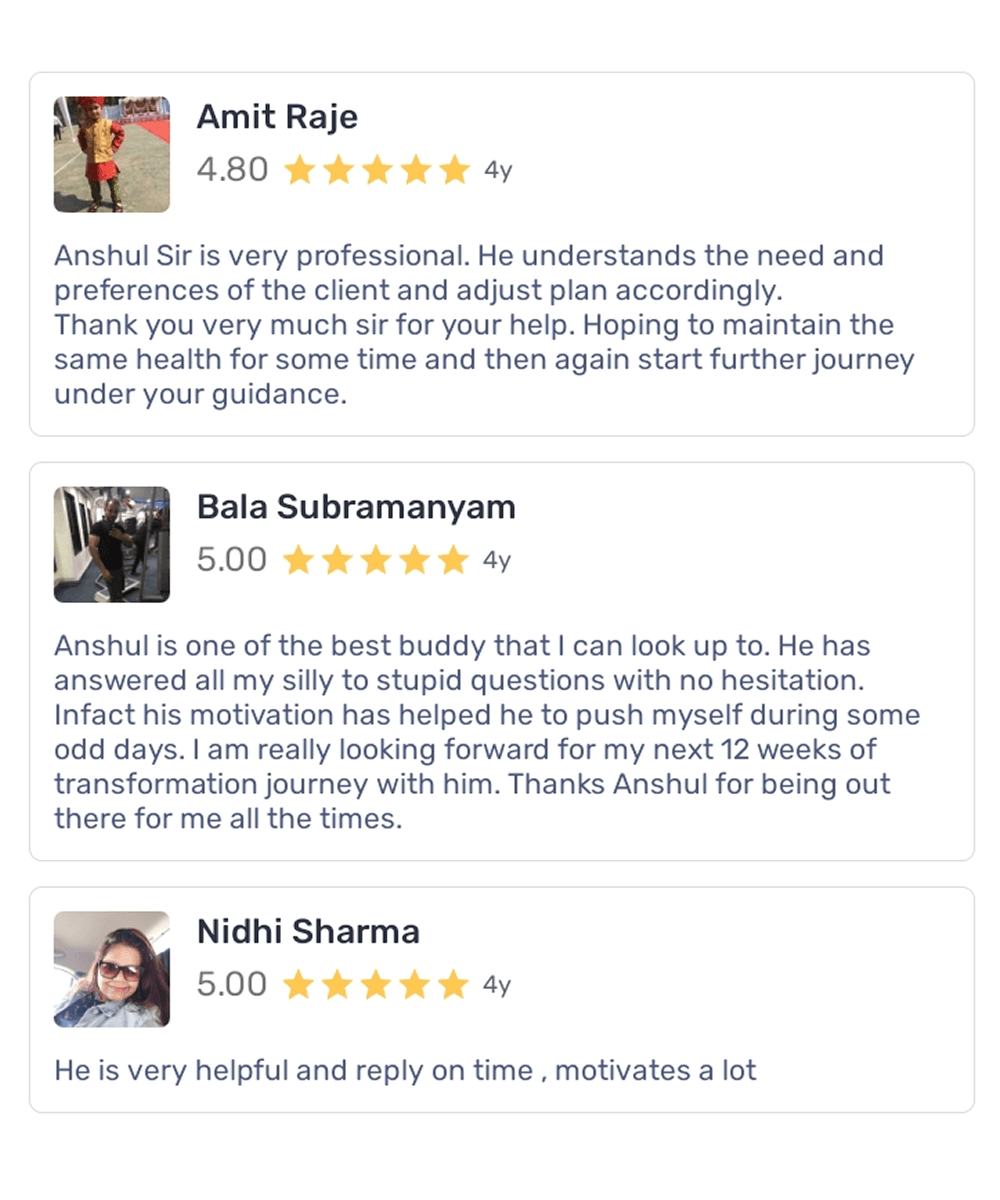Screen dimensions: 1000x1200
Task: Select Bala Subramanyam's review text paragraph
Action: coord(487,732)
